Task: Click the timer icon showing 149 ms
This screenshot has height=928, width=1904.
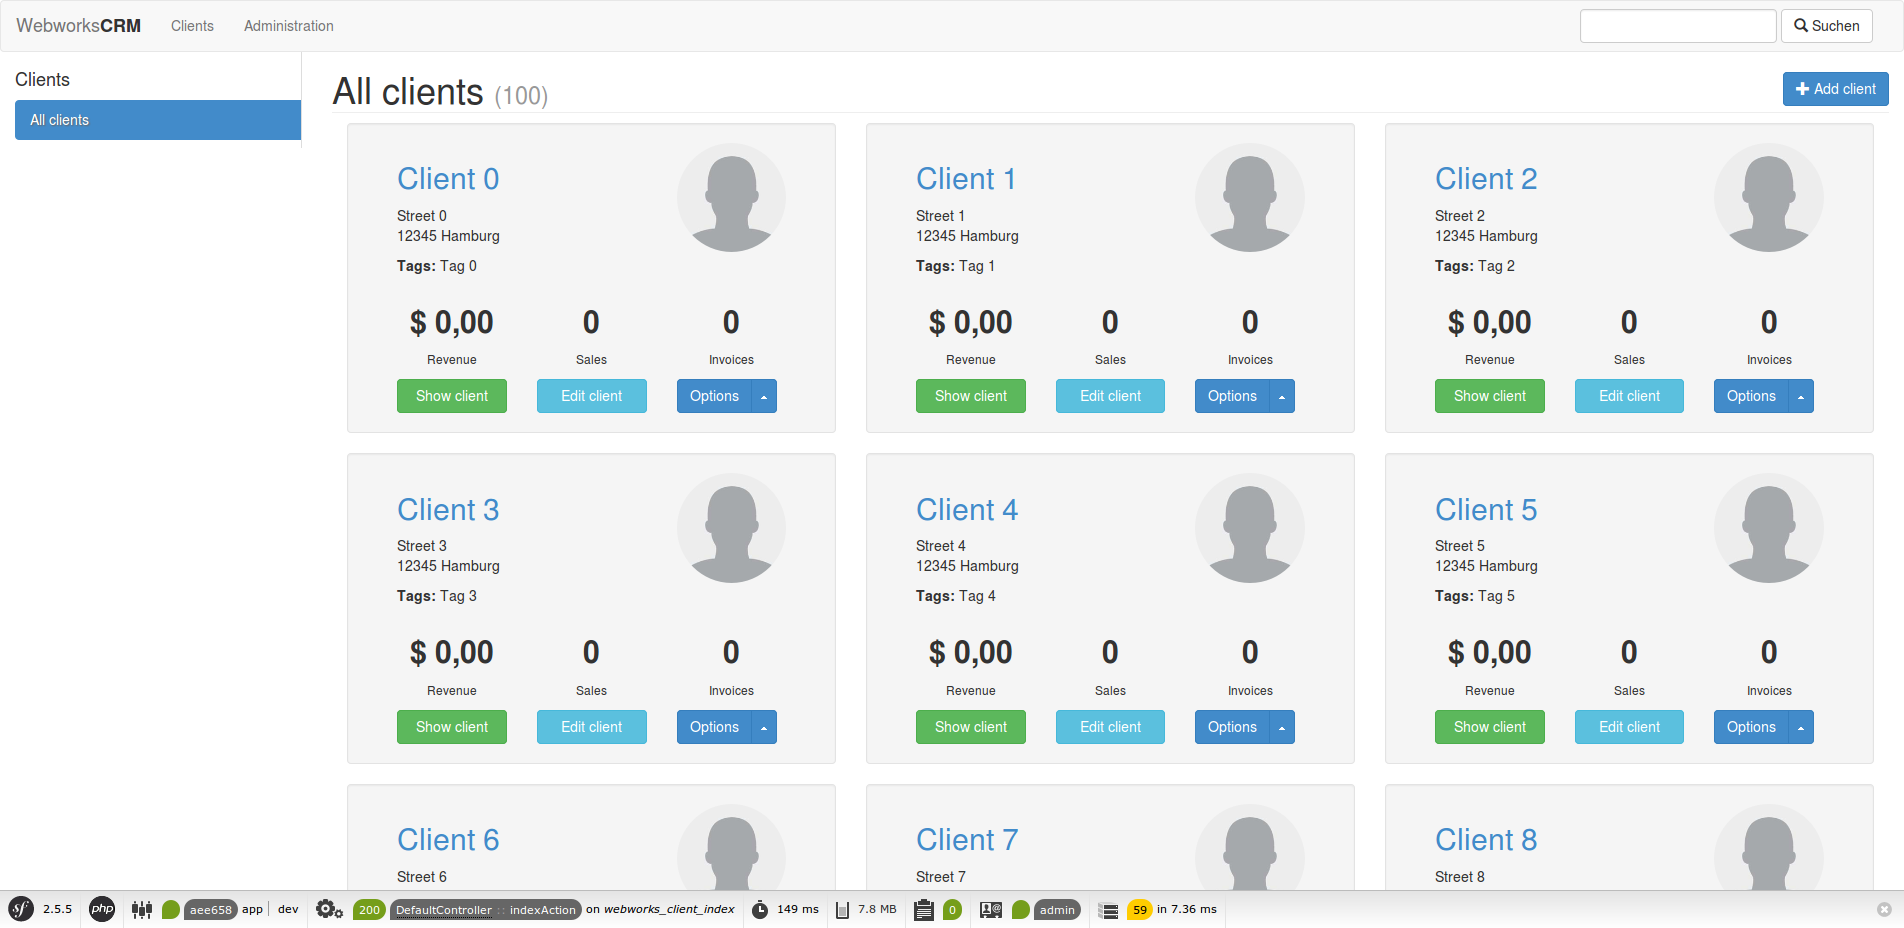Action: [x=786, y=910]
